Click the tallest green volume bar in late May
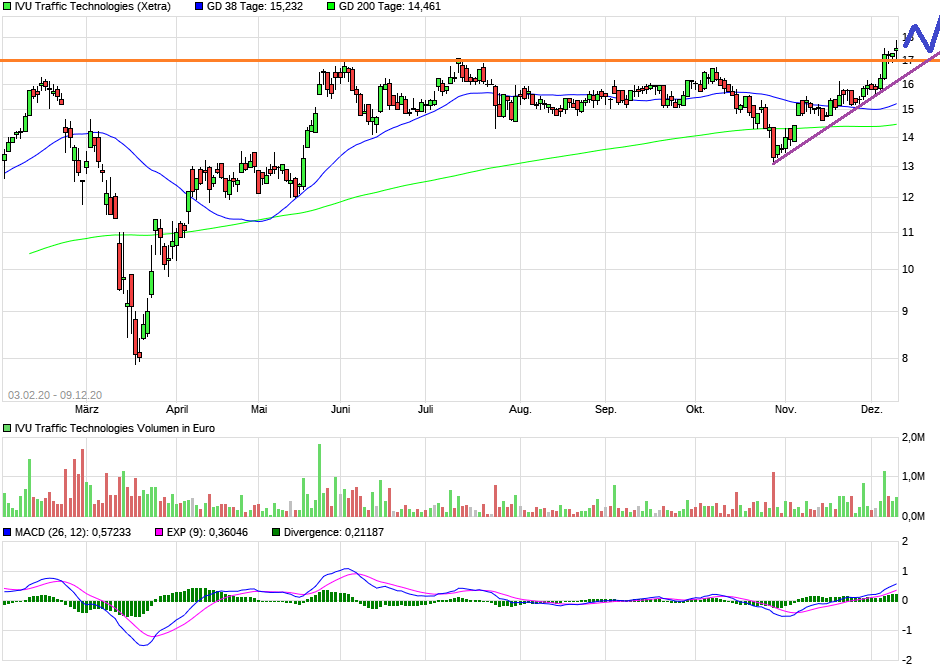 (320, 480)
